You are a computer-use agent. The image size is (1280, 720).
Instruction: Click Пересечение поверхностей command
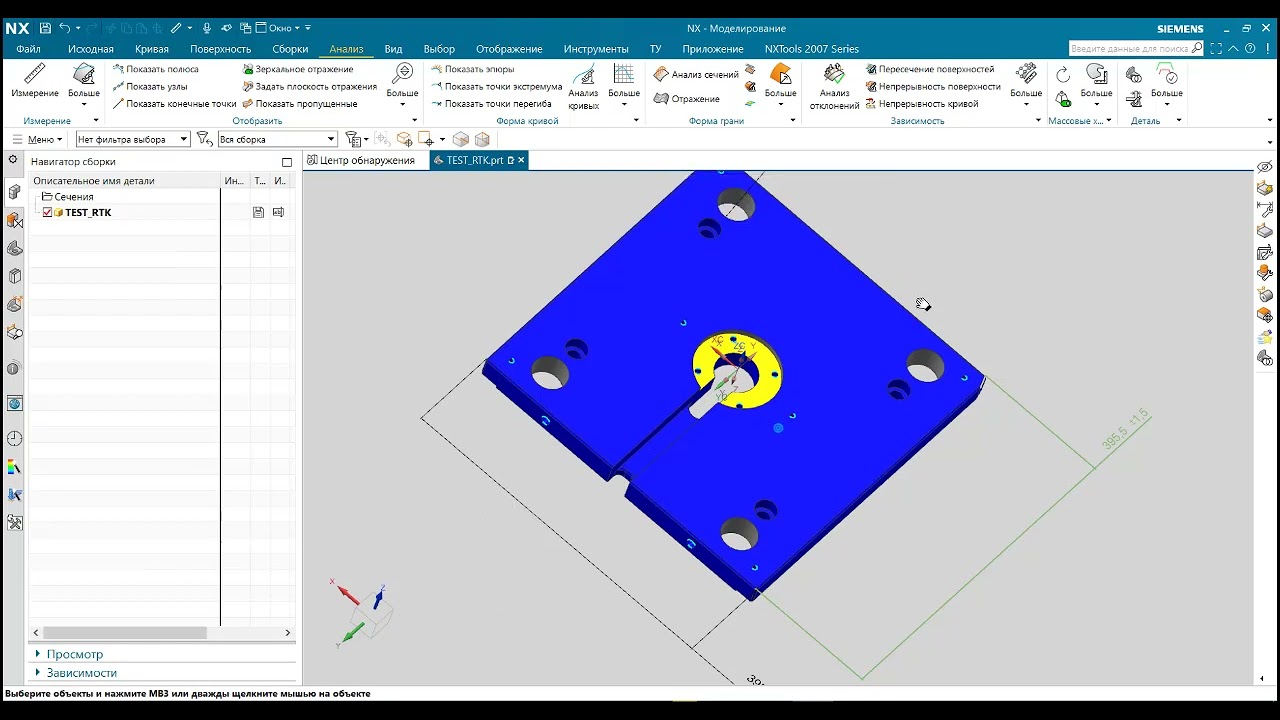(x=930, y=69)
